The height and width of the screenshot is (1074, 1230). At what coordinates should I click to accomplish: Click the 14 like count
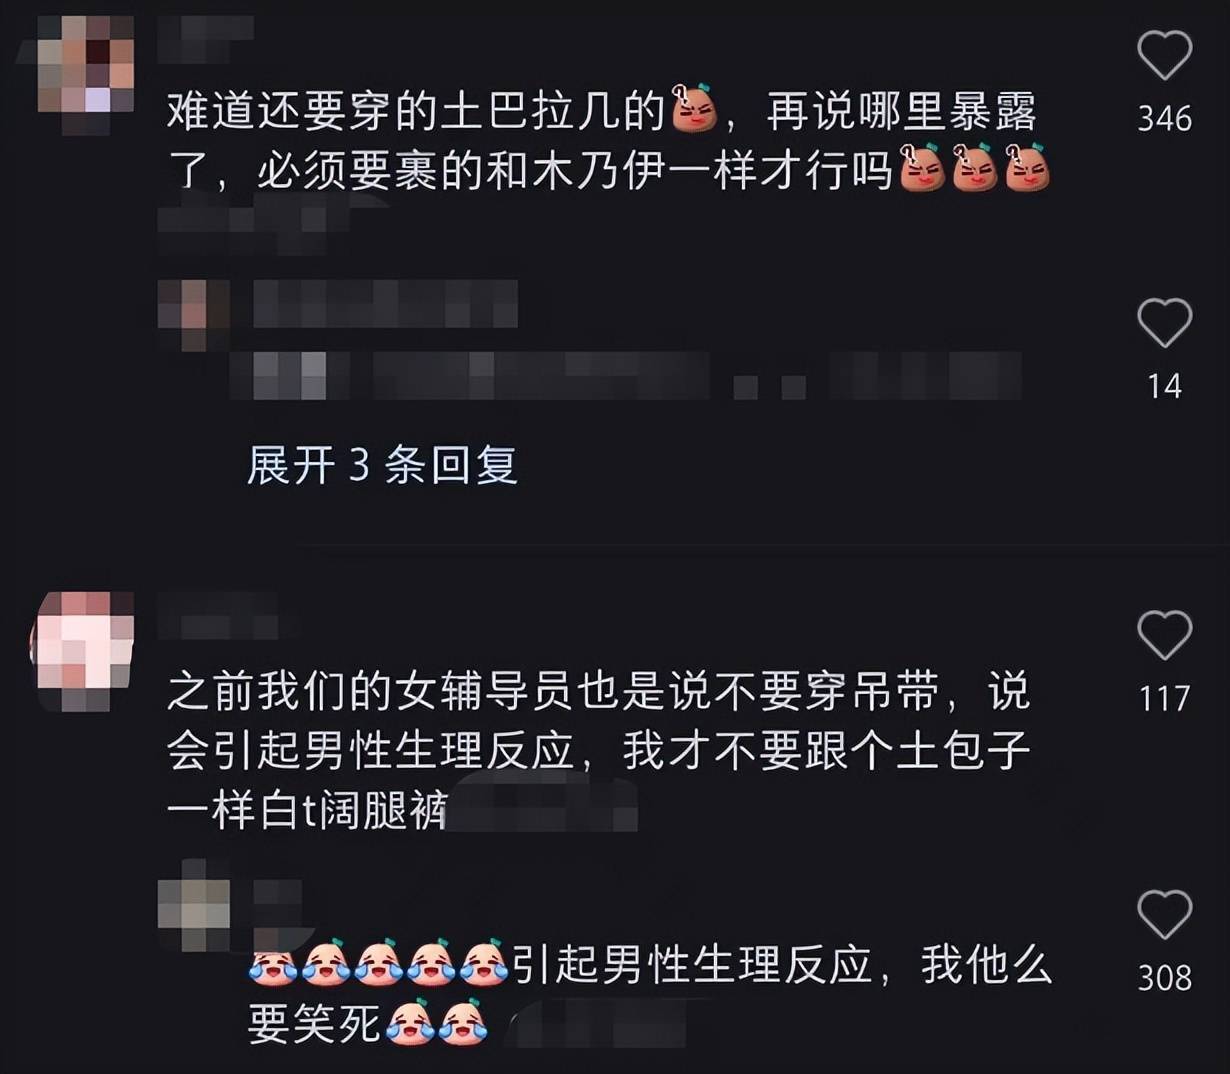[x=1165, y=386]
